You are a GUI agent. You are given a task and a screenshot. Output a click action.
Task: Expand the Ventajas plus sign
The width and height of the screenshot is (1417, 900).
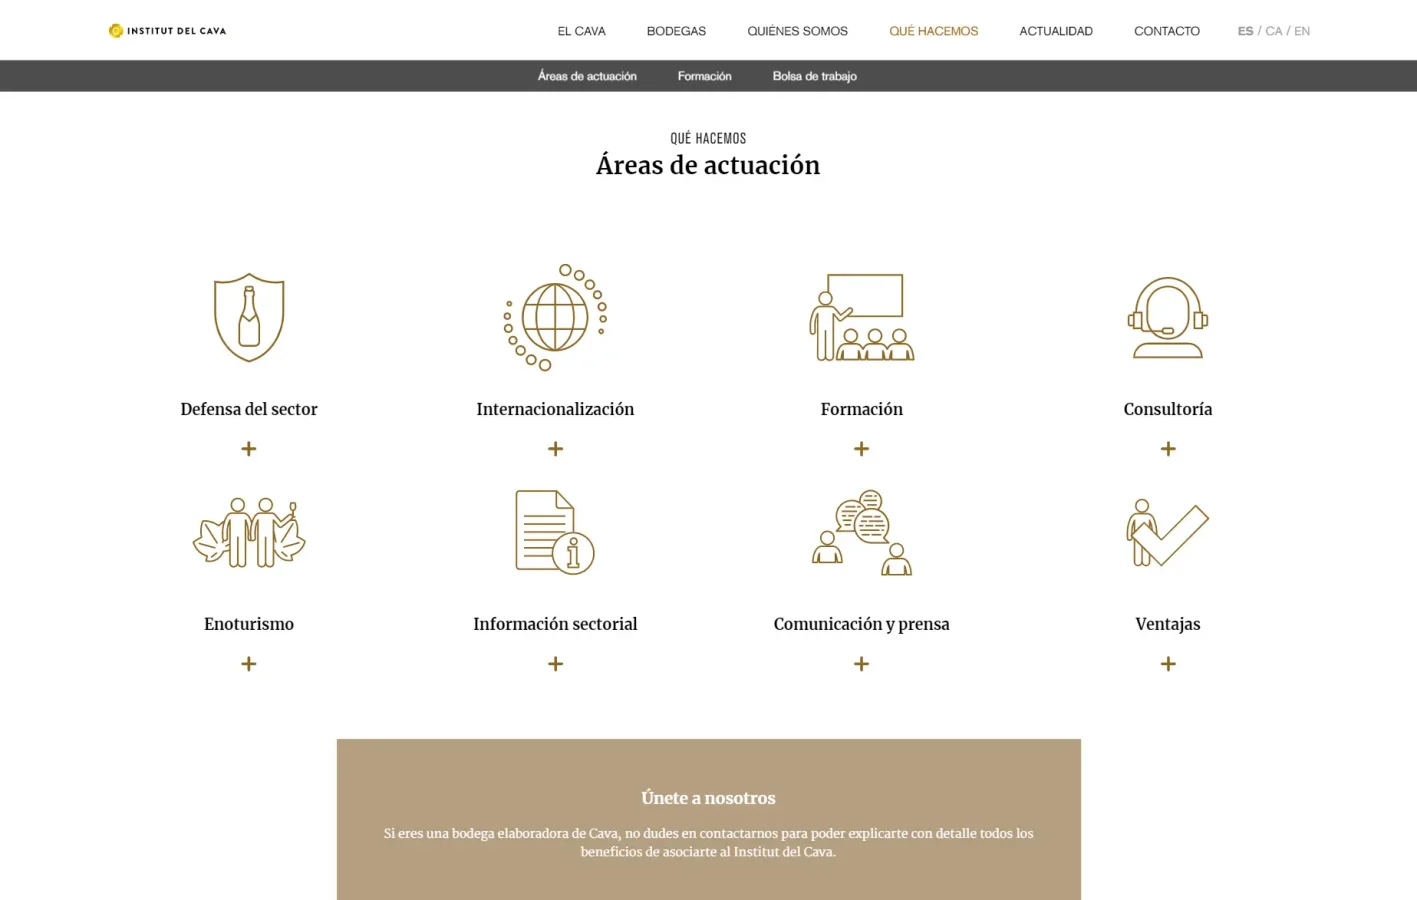point(1167,664)
